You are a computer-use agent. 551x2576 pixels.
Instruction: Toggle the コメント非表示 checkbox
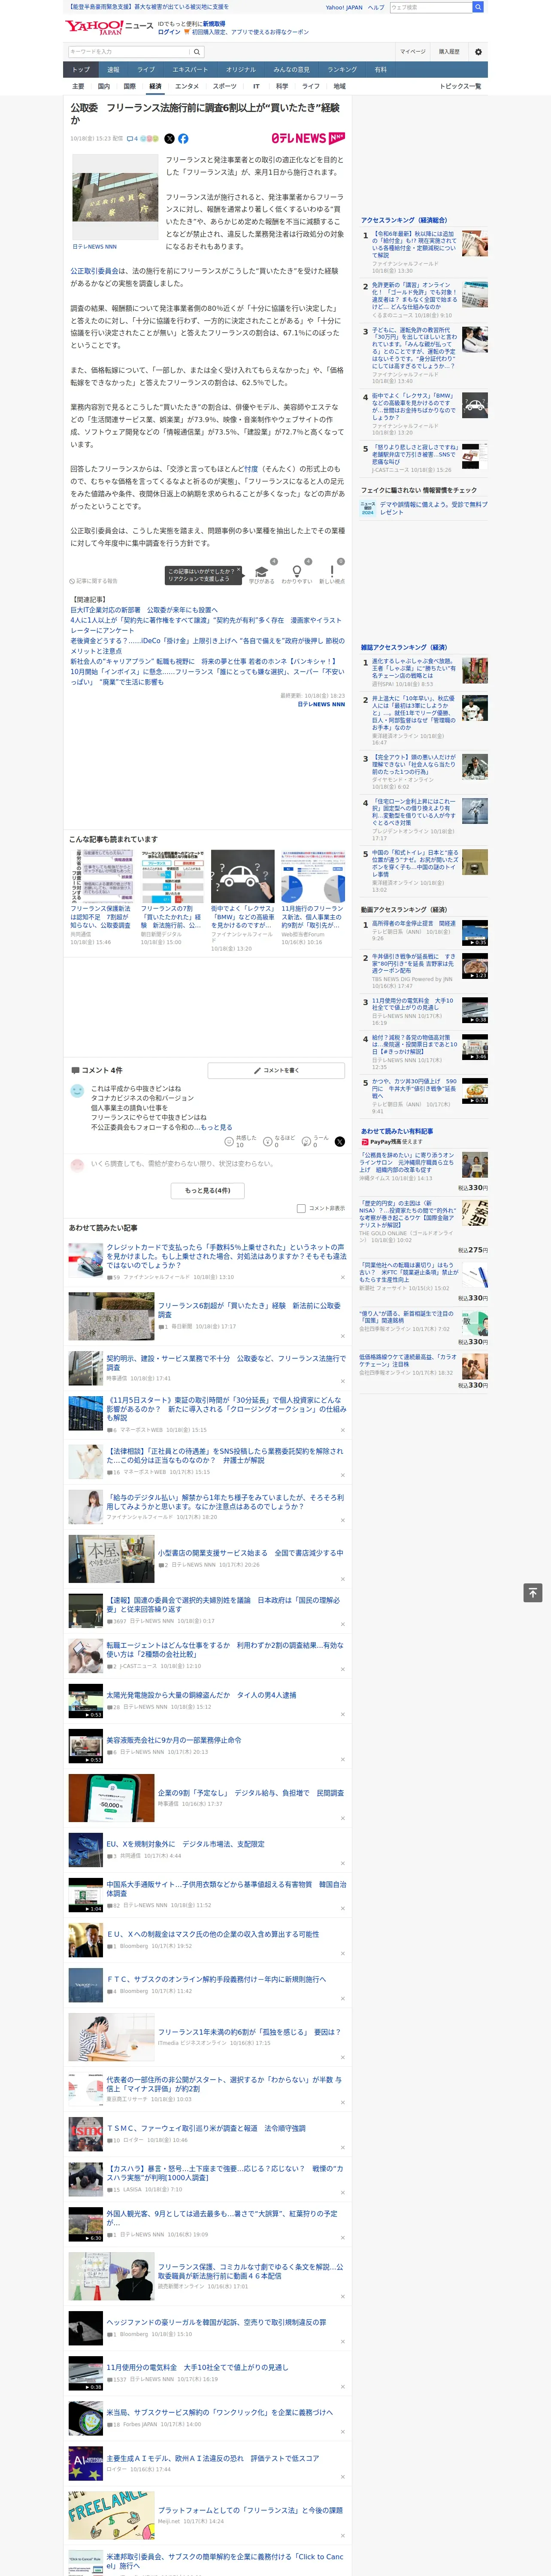pyautogui.click(x=301, y=1208)
